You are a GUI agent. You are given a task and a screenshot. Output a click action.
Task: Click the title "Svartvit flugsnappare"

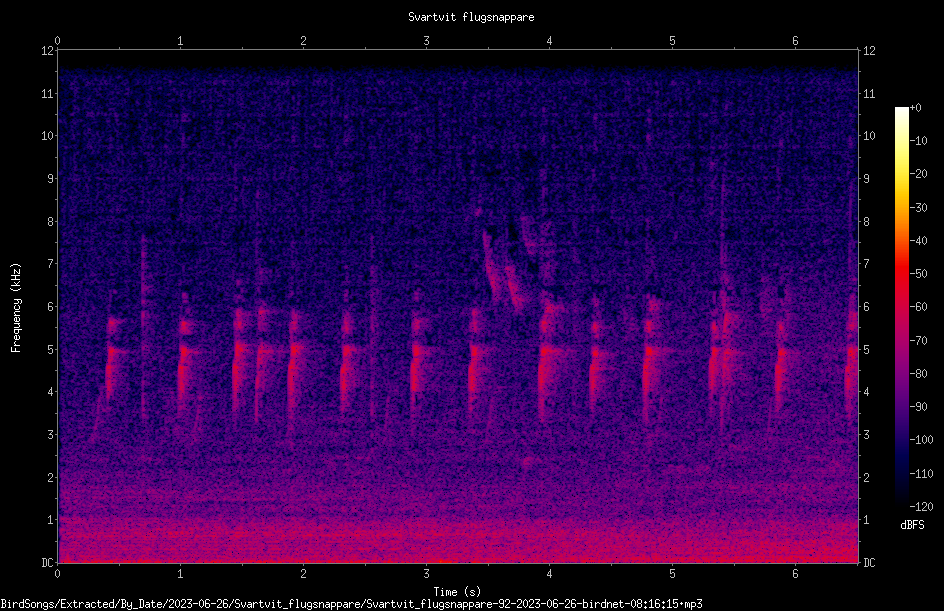[471, 17]
